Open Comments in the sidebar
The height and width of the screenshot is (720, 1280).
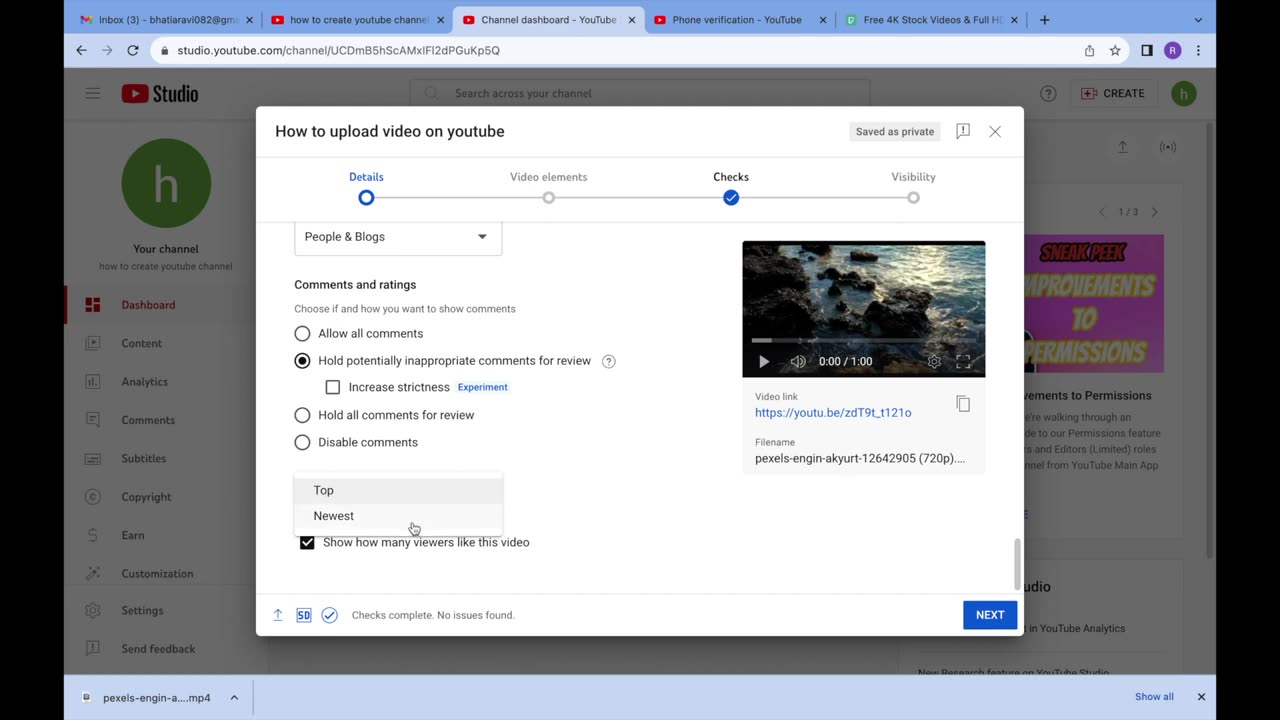tap(148, 420)
